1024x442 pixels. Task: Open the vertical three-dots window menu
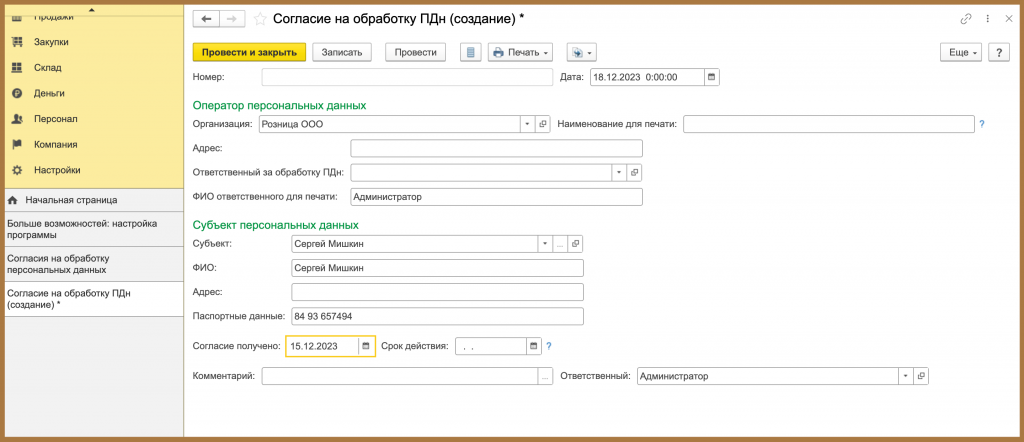[988, 19]
